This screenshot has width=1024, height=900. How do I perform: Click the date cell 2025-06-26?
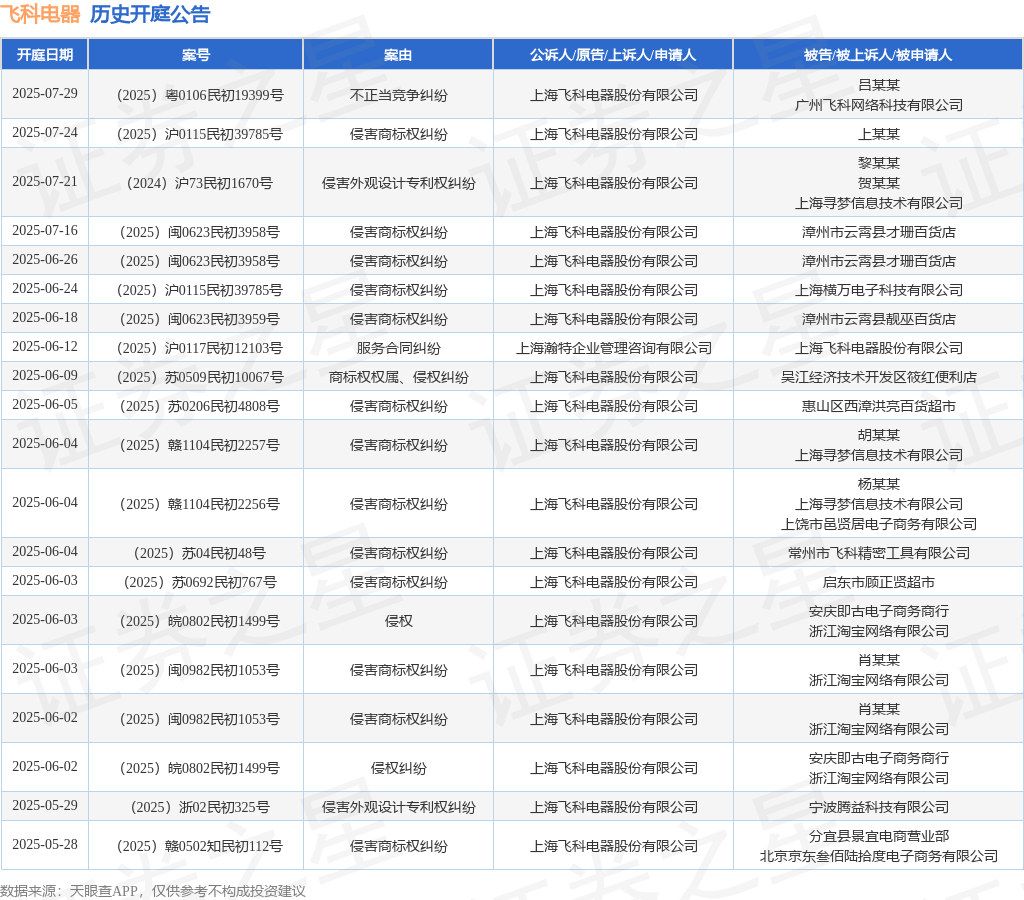(x=44, y=259)
